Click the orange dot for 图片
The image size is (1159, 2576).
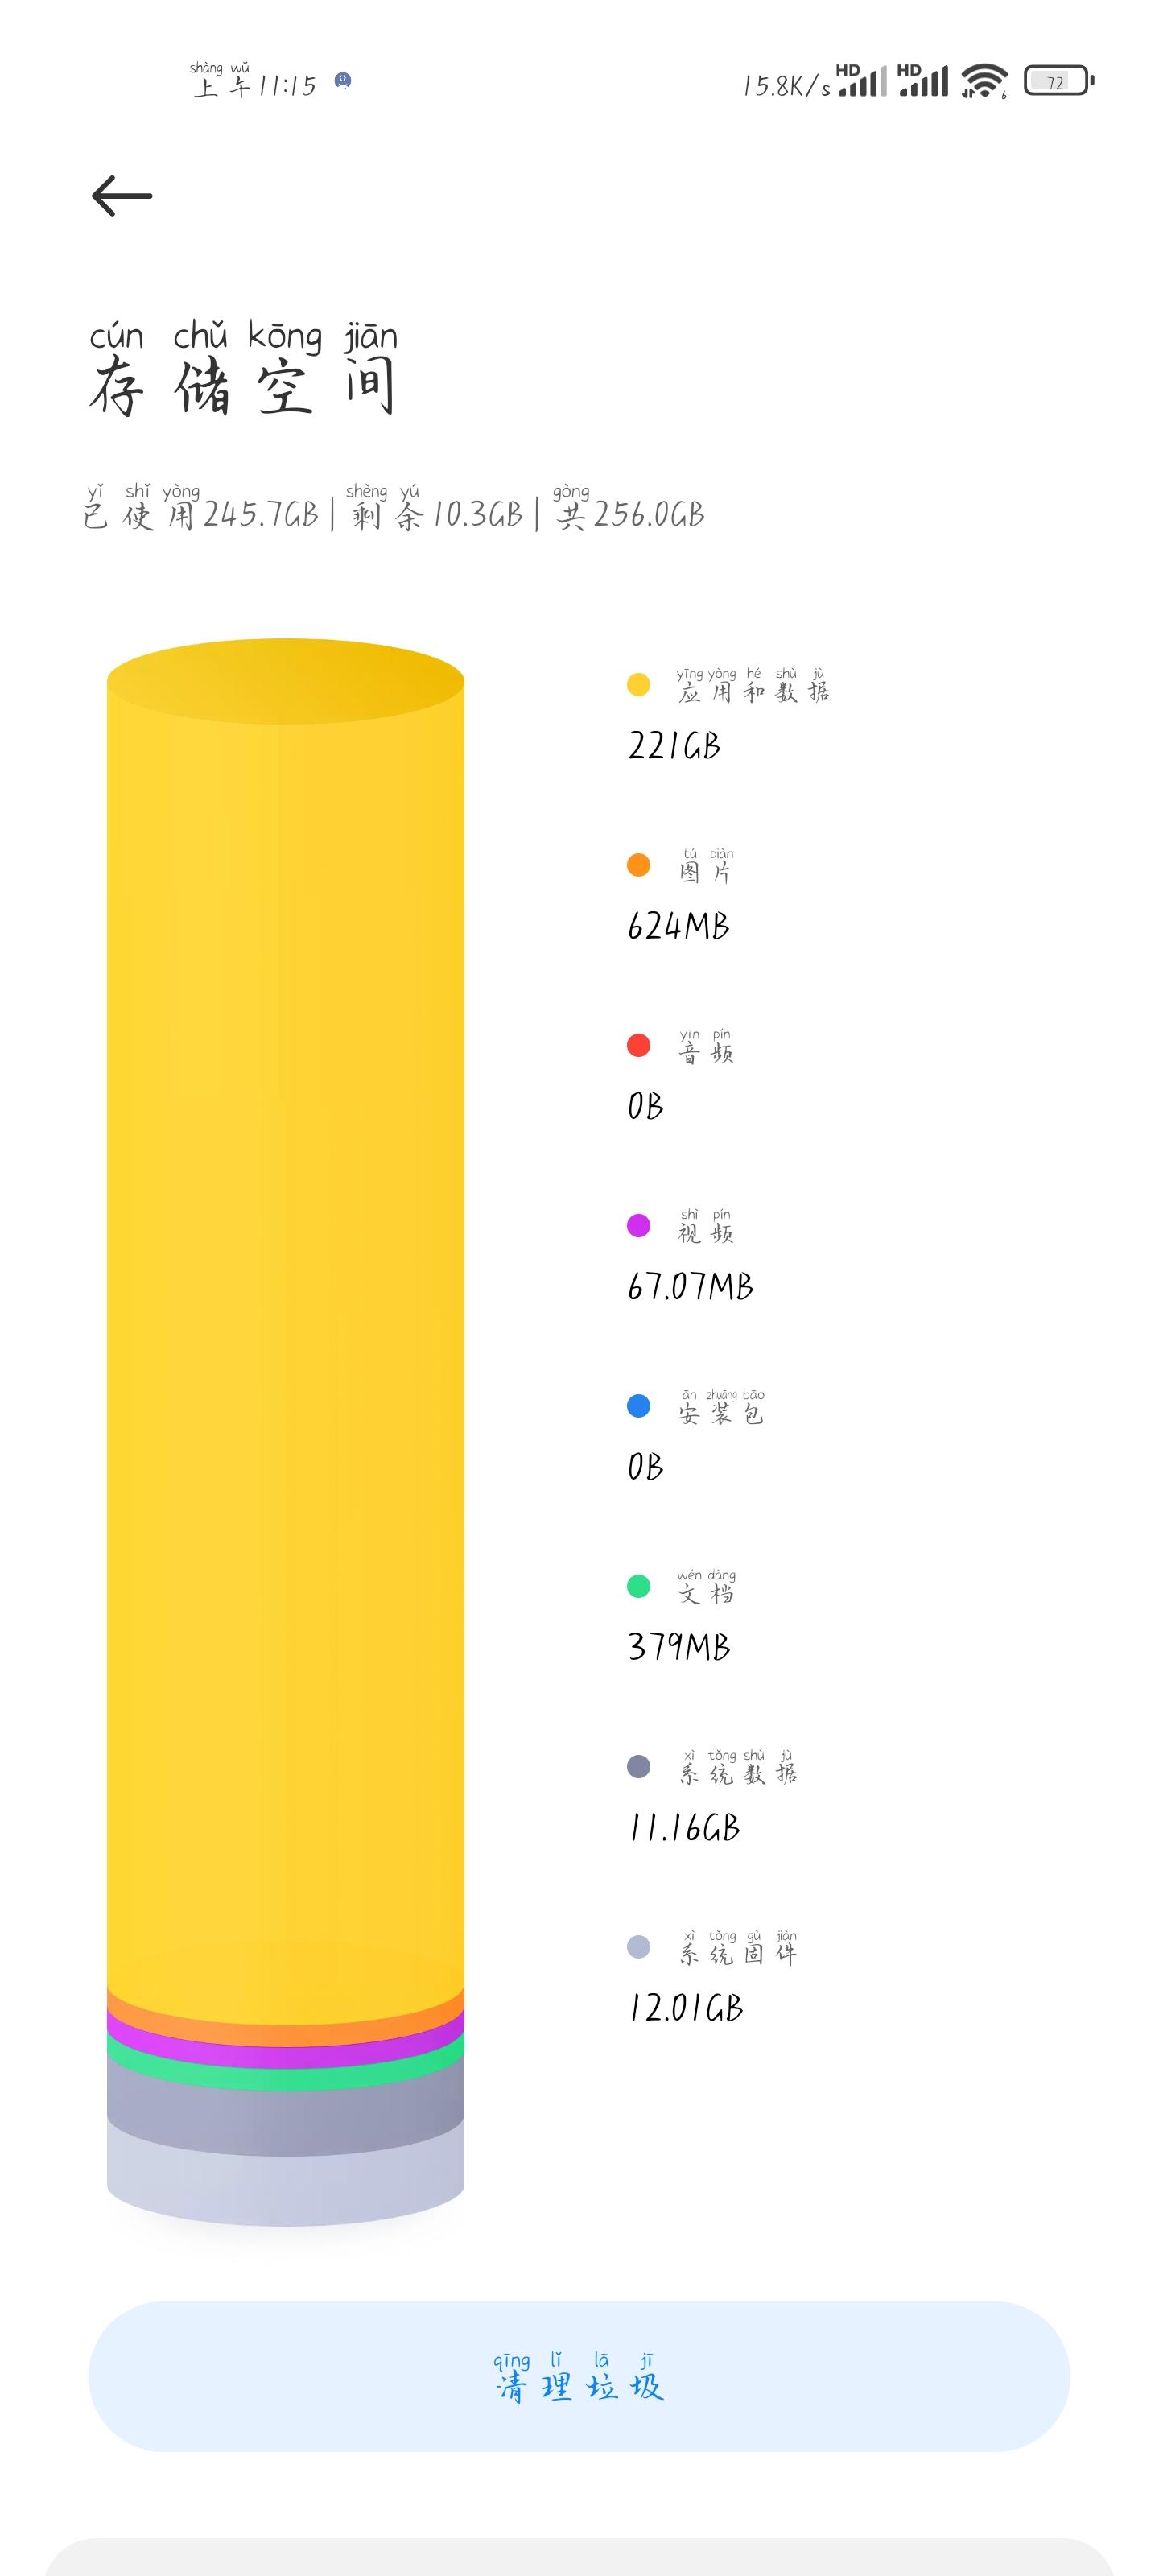pos(638,865)
